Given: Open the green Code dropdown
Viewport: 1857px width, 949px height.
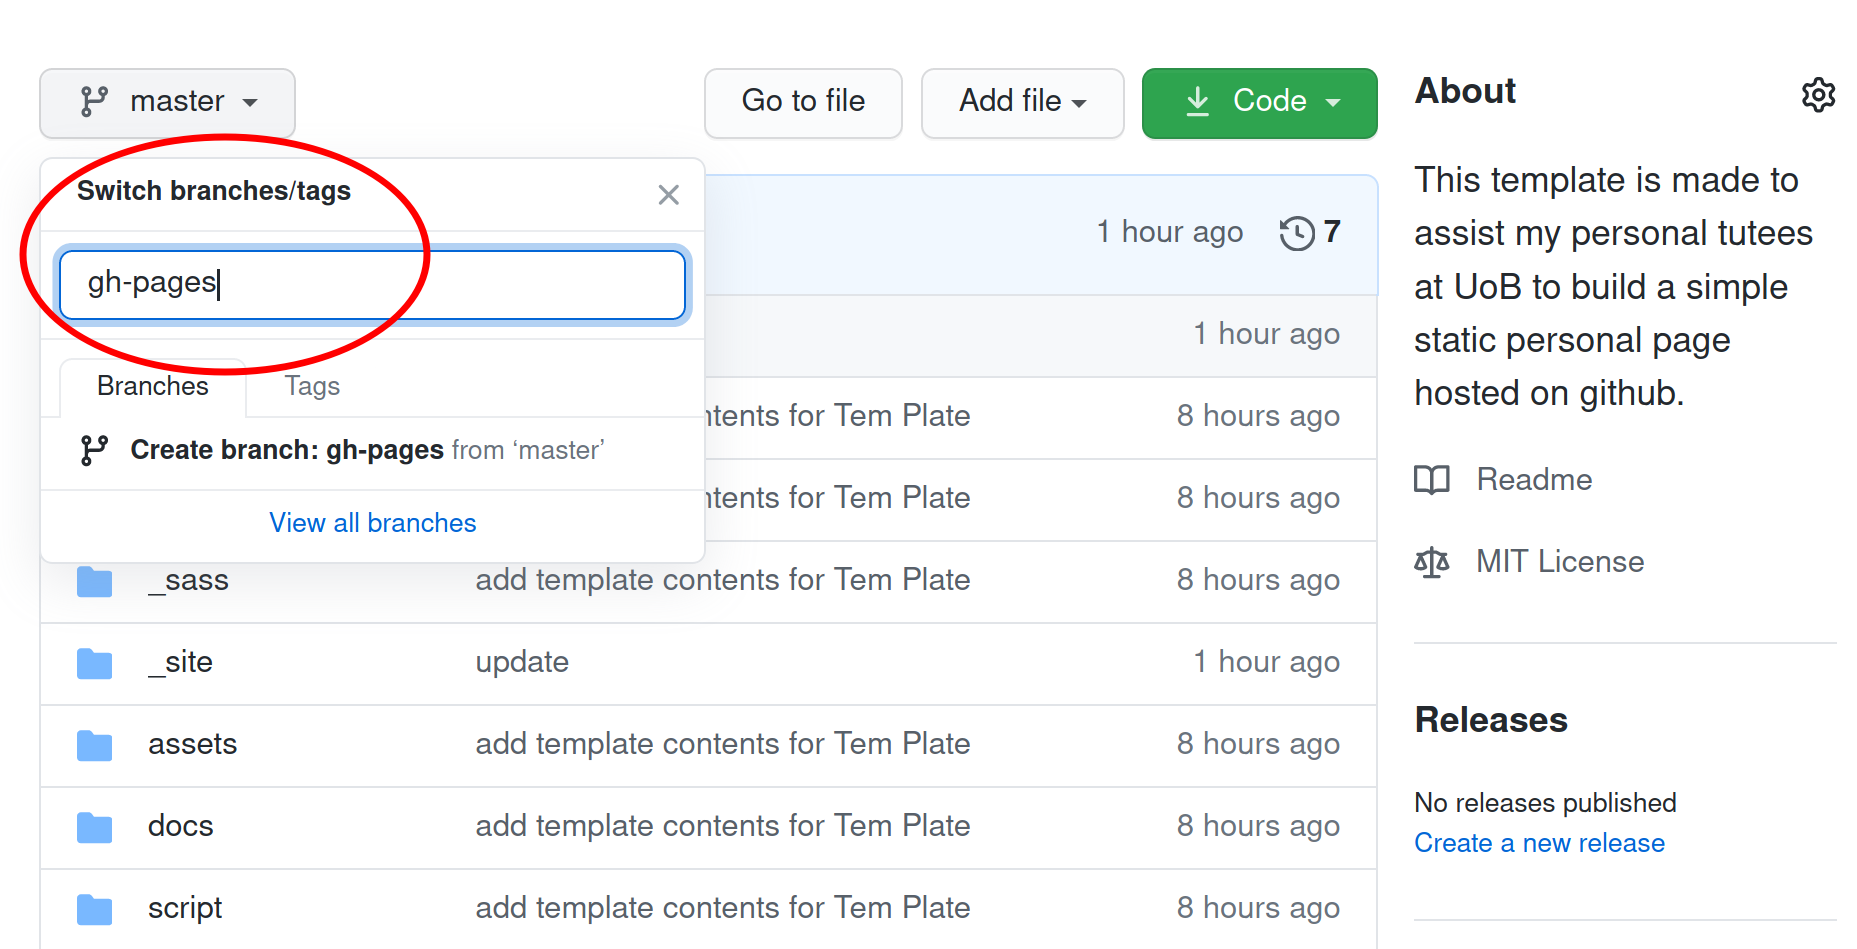Looking at the screenshot, I should 1259,102.
